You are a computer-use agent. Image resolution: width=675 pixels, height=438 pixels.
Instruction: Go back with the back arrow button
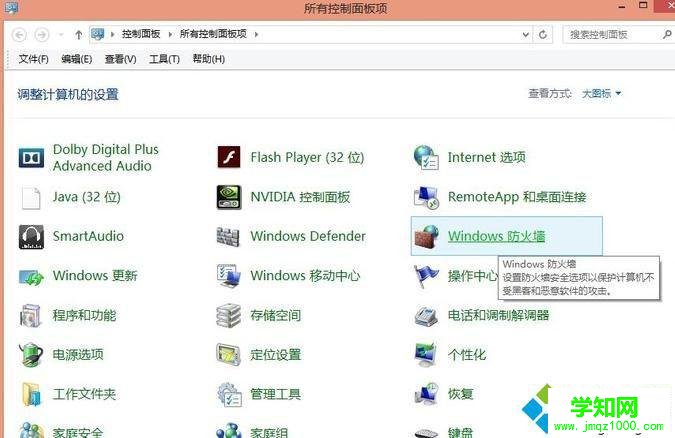19,34
